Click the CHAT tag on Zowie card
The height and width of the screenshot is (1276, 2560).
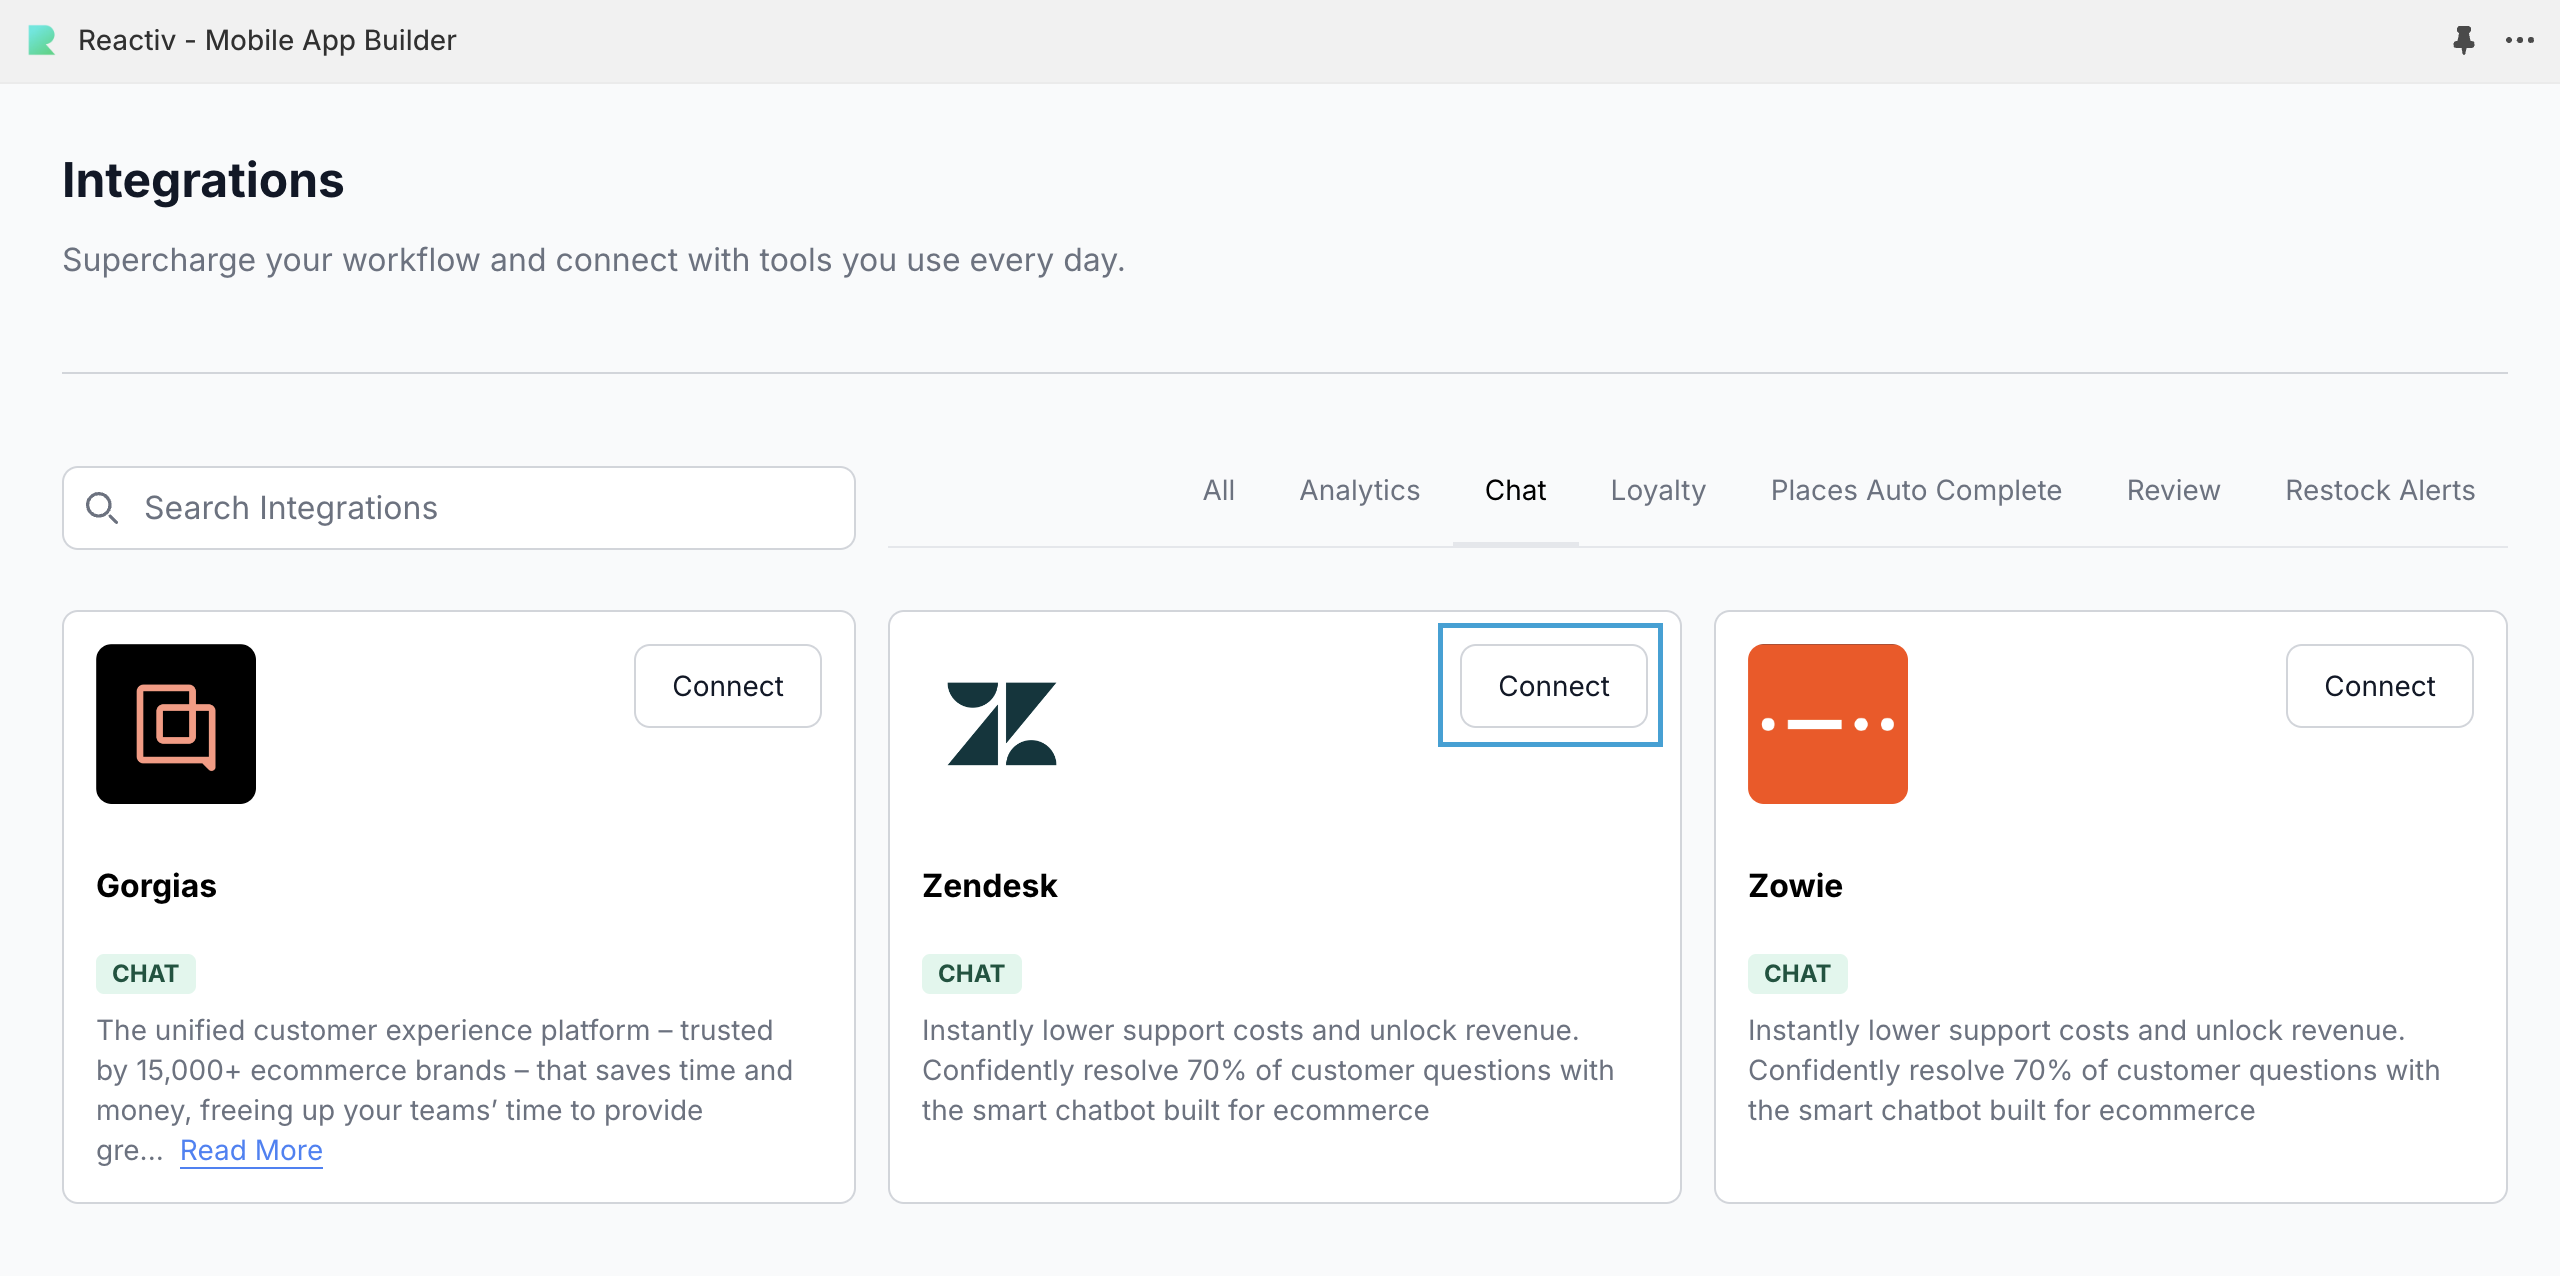(1797, 973)
